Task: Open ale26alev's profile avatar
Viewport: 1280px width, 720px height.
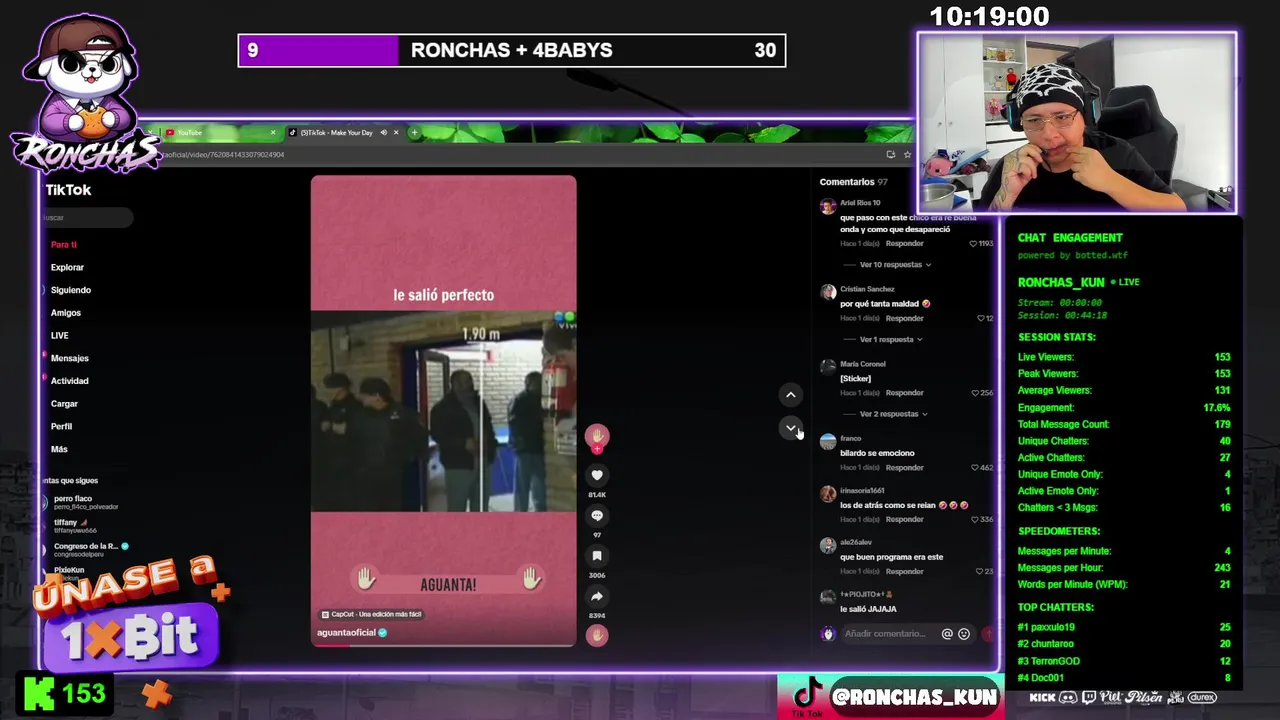Action: pyautogui.click(x=828, y=546)
